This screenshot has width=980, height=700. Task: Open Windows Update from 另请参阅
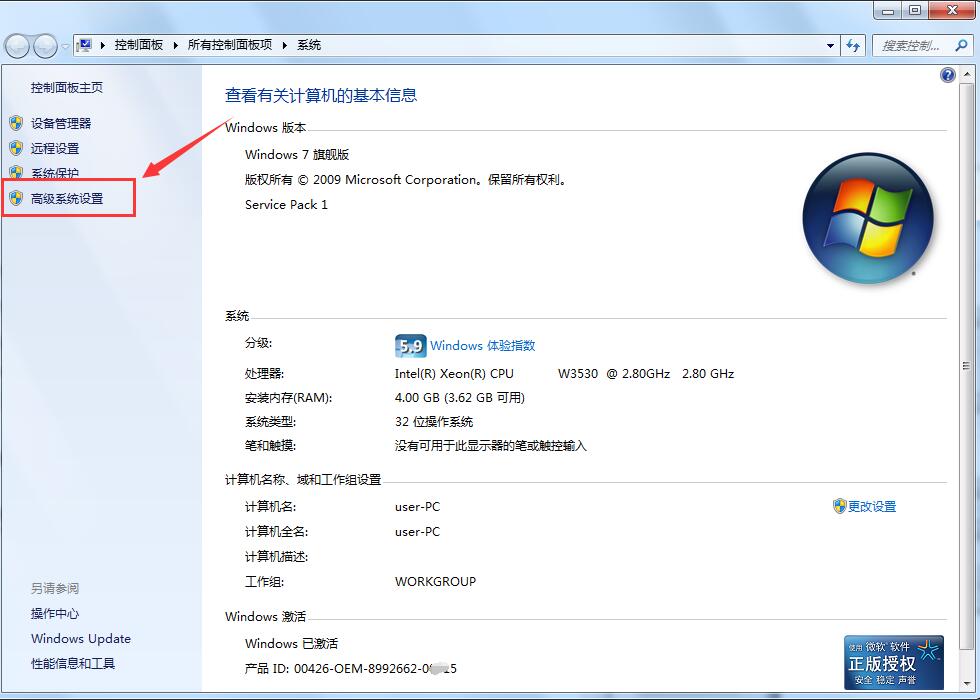click(80, 638)
